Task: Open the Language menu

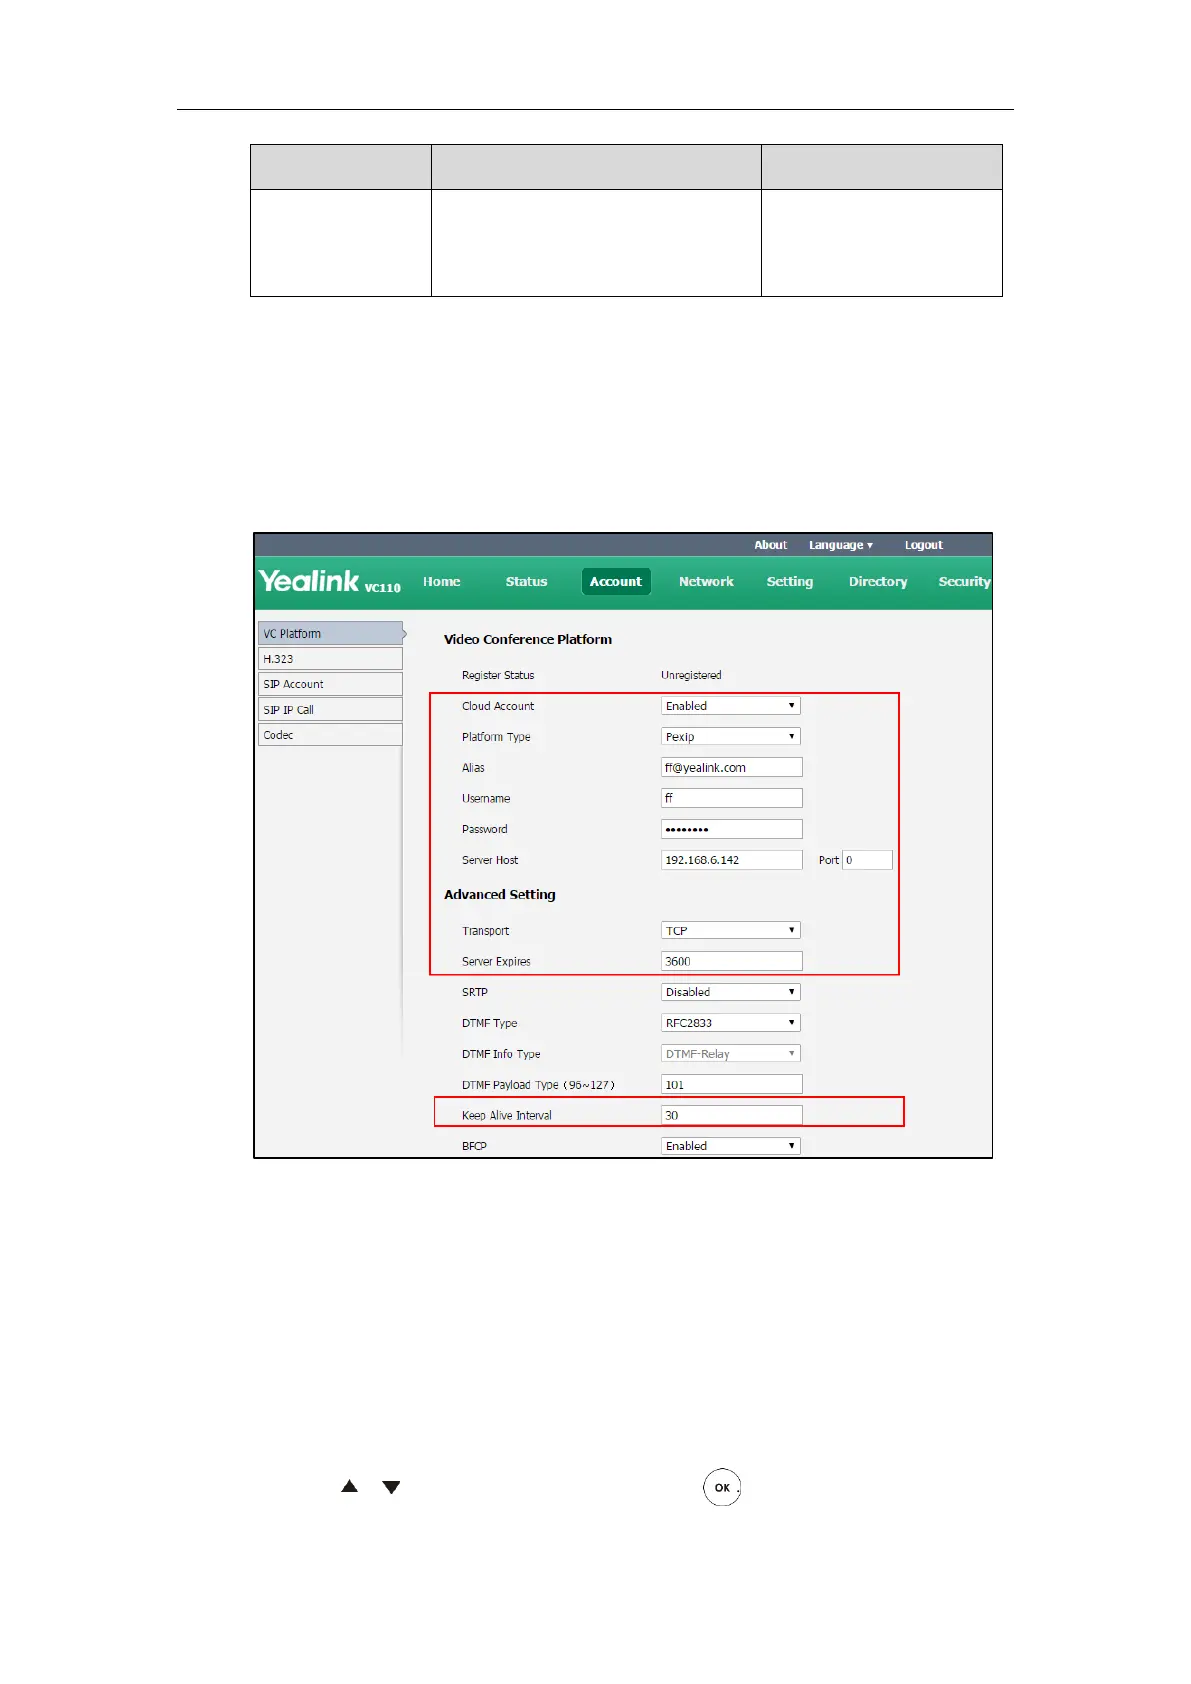Action: 841,545
